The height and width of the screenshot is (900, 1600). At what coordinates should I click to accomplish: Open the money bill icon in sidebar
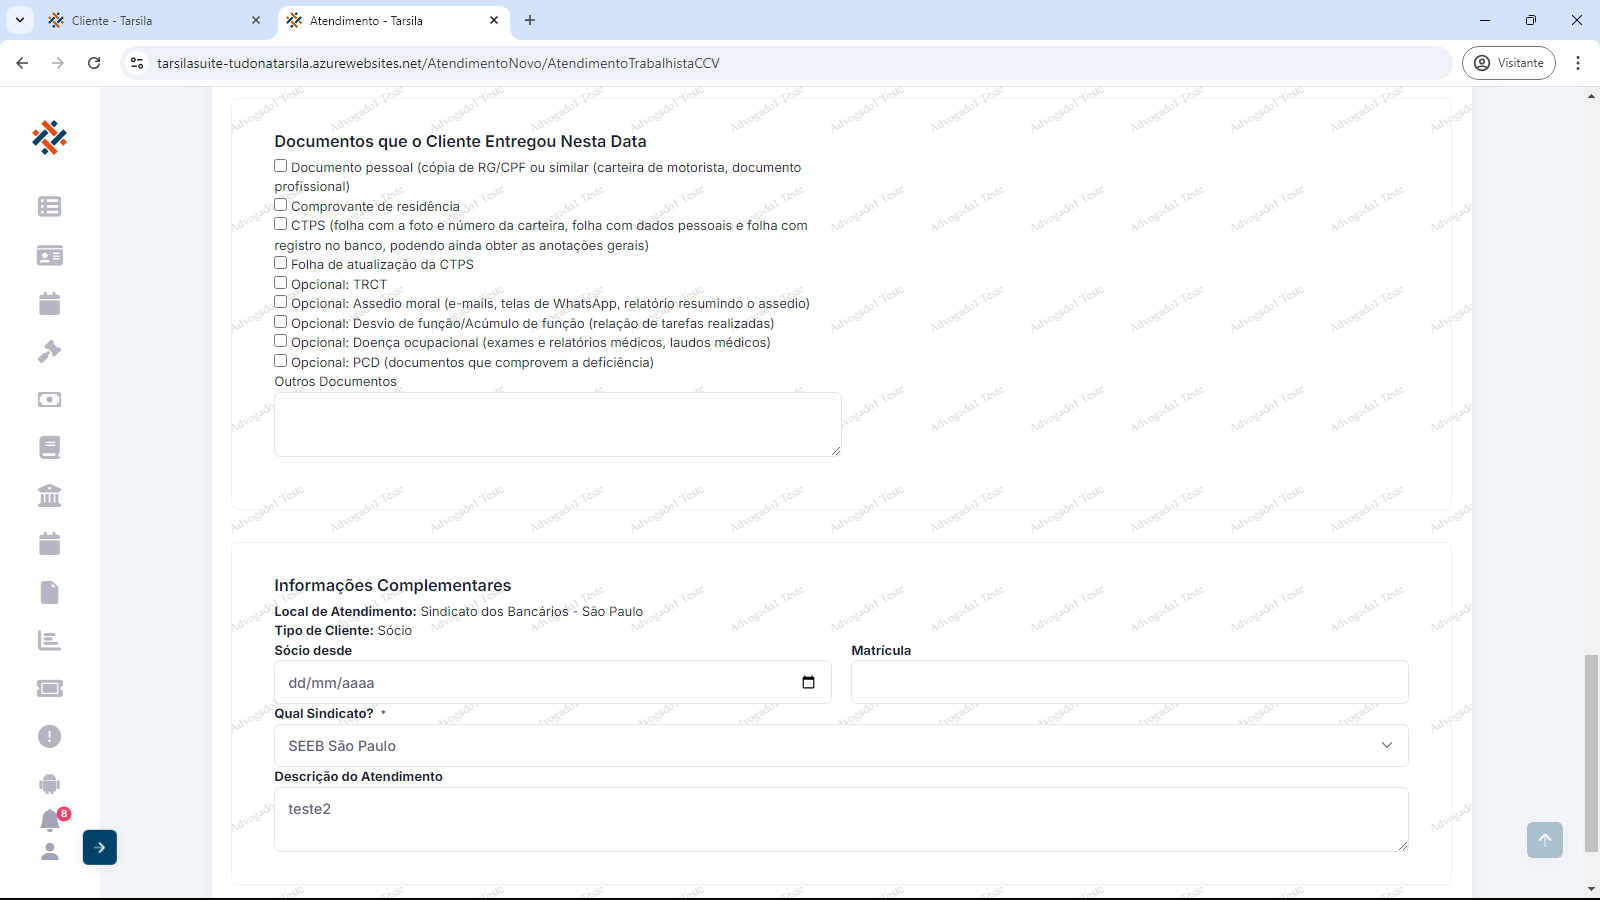tap(49, 399)
